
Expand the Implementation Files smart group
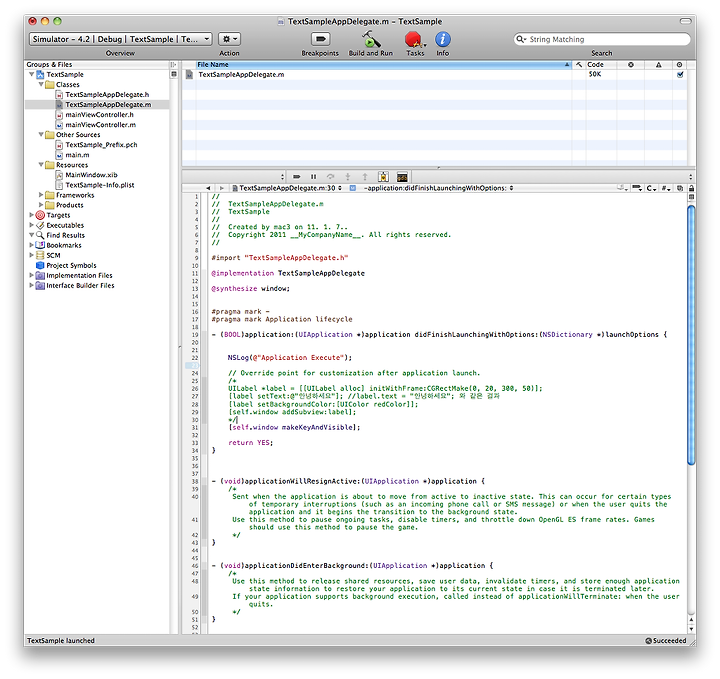[31, 275]
